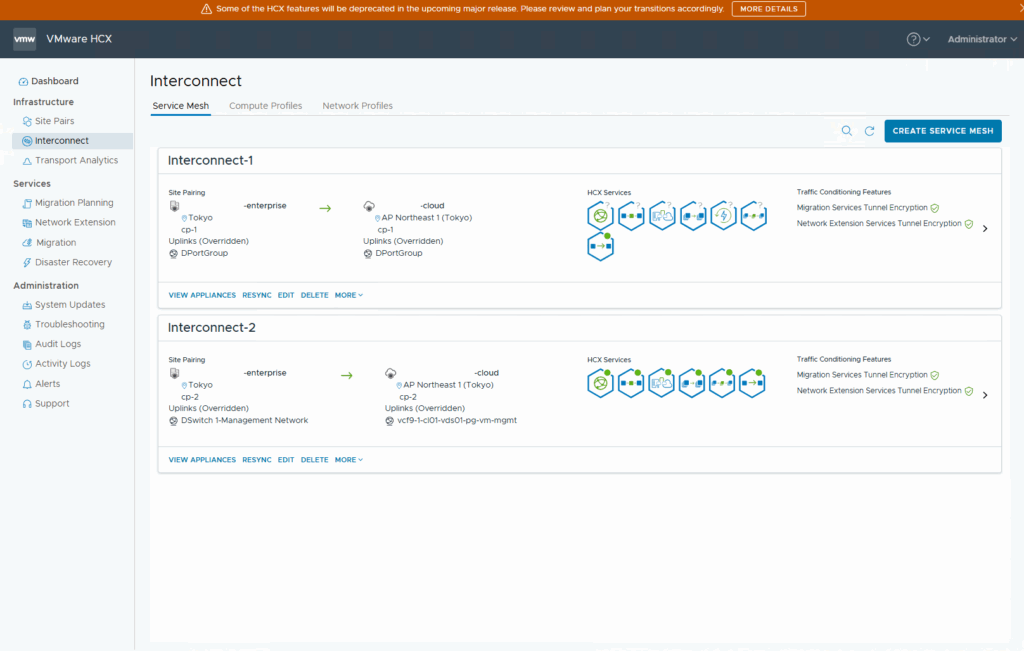The width and height of the screenshot is (1024, 651).
Task: Click the Dashboard icon in sidebar
Action: click(23, 81)
